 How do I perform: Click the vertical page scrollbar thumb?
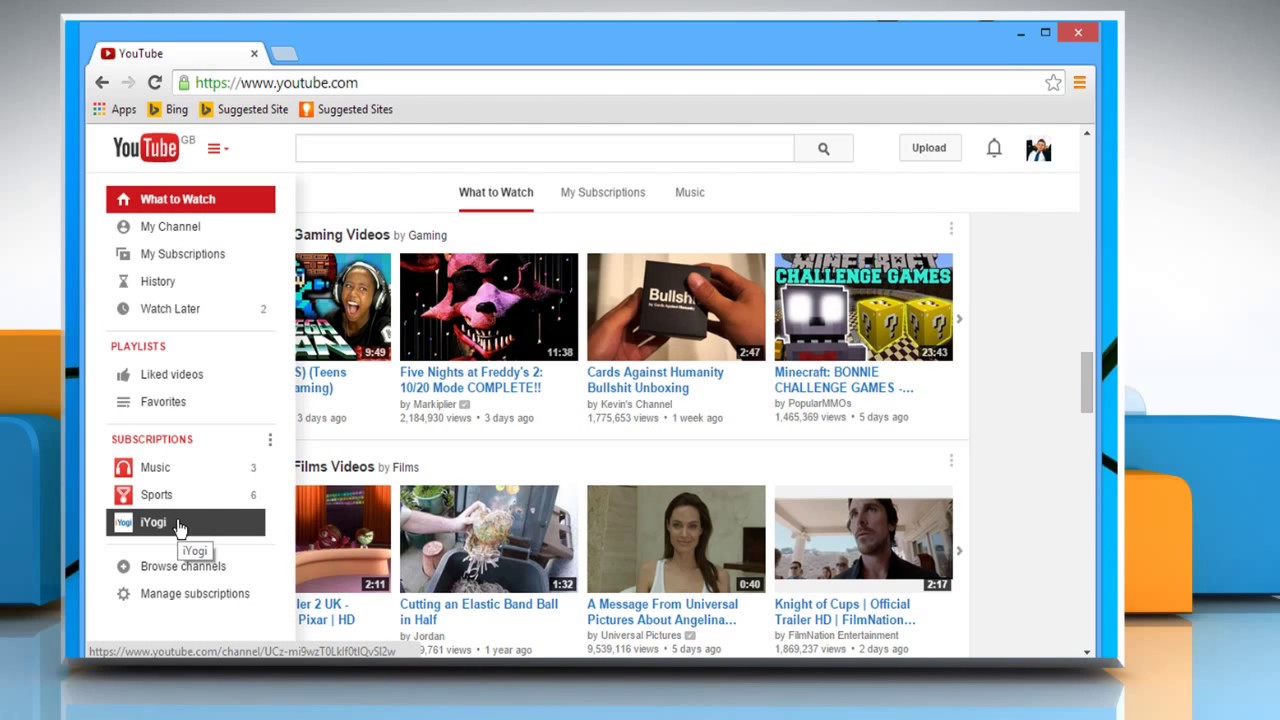(x=1087, y=382)
